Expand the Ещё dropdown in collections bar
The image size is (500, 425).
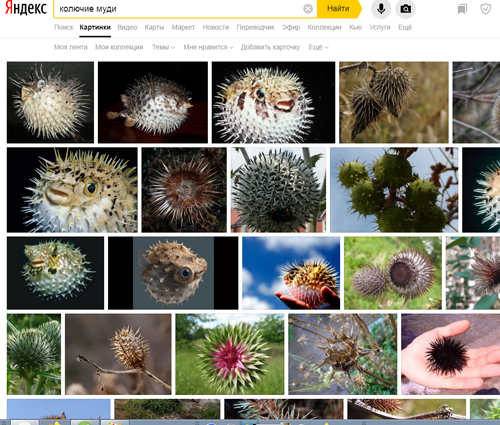click(x=318, y=47)
